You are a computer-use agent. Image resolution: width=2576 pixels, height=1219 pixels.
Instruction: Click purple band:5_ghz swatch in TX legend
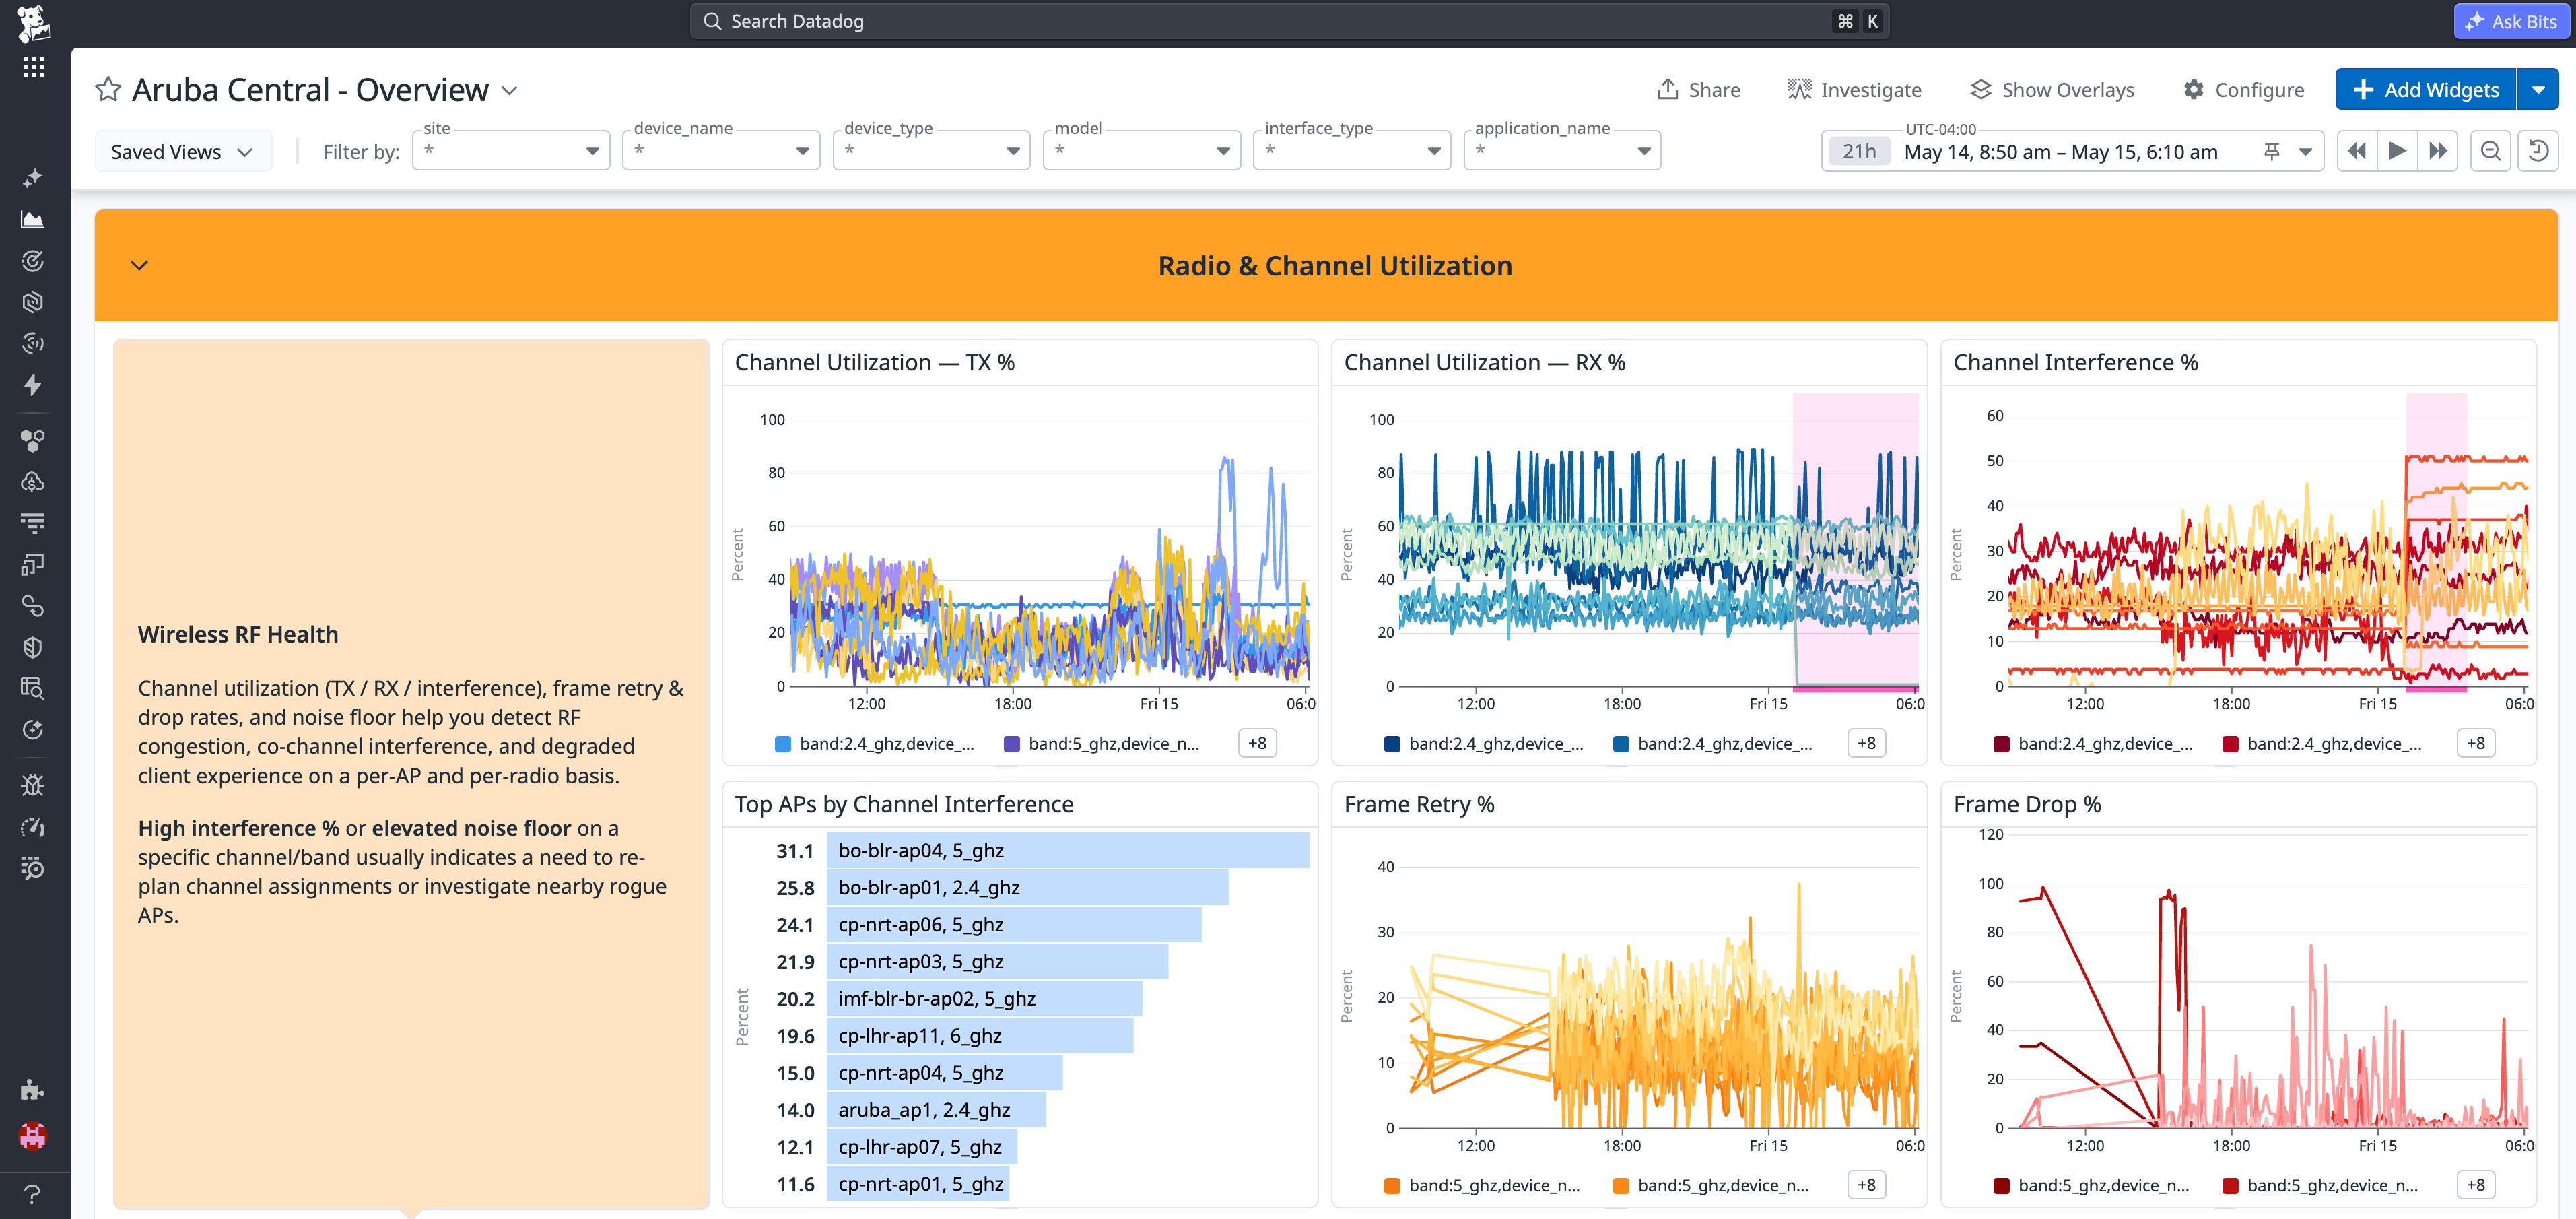pyautogui.click(x=1012, y=744)
